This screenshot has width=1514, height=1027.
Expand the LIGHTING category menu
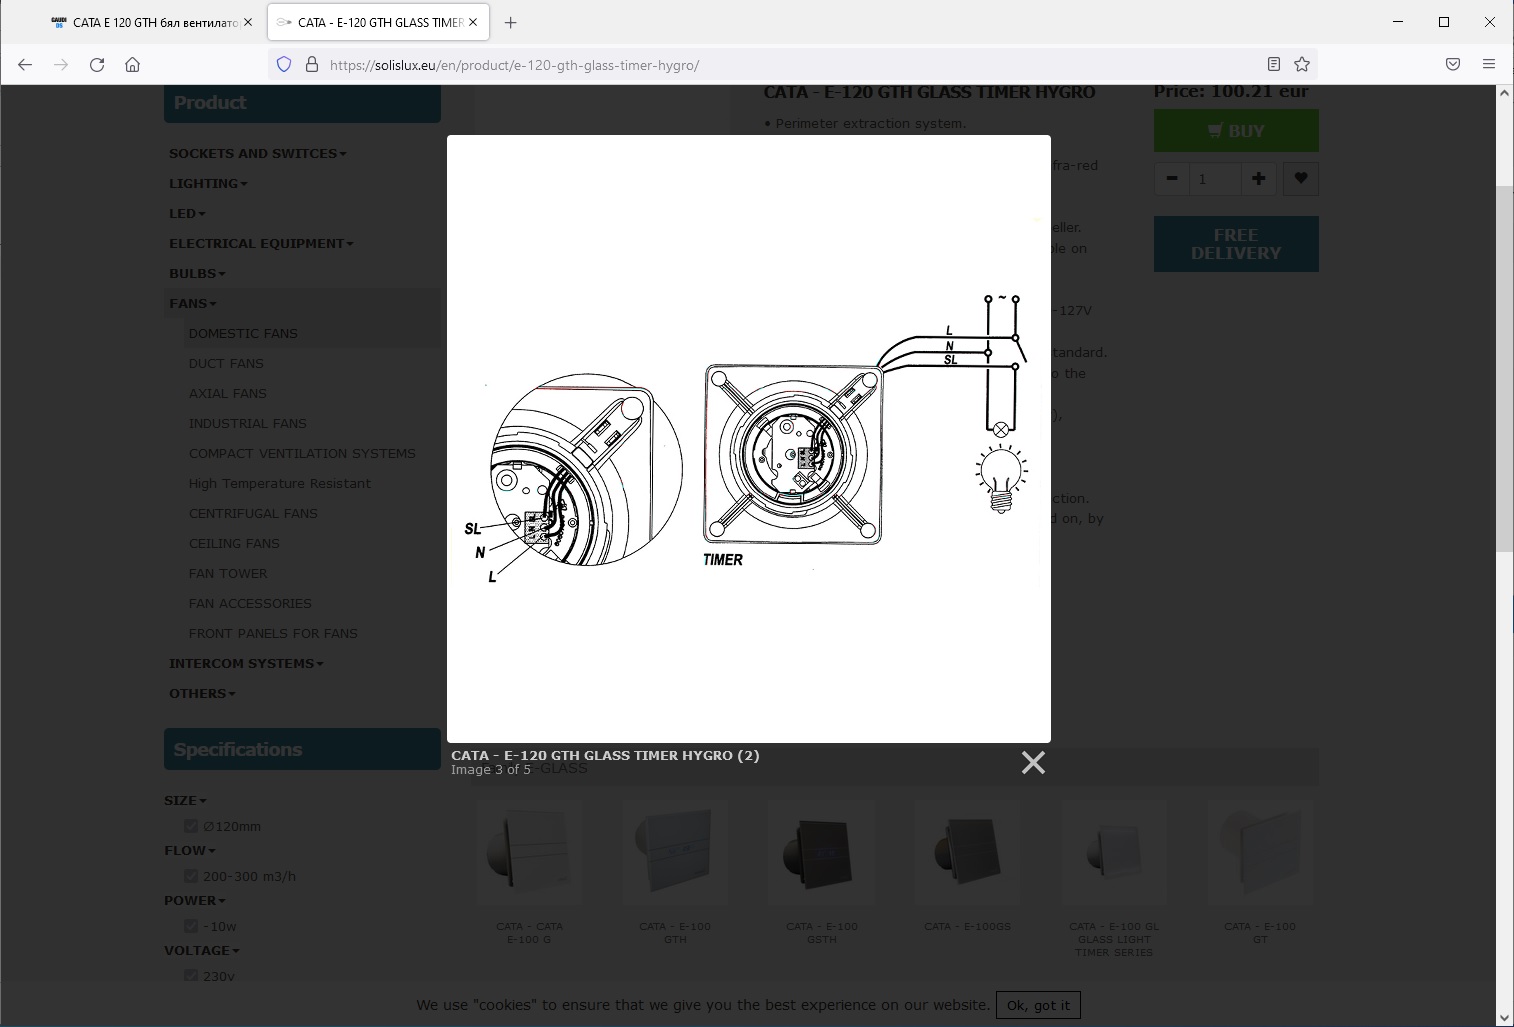pyautogui.click(x=208, y=184)
